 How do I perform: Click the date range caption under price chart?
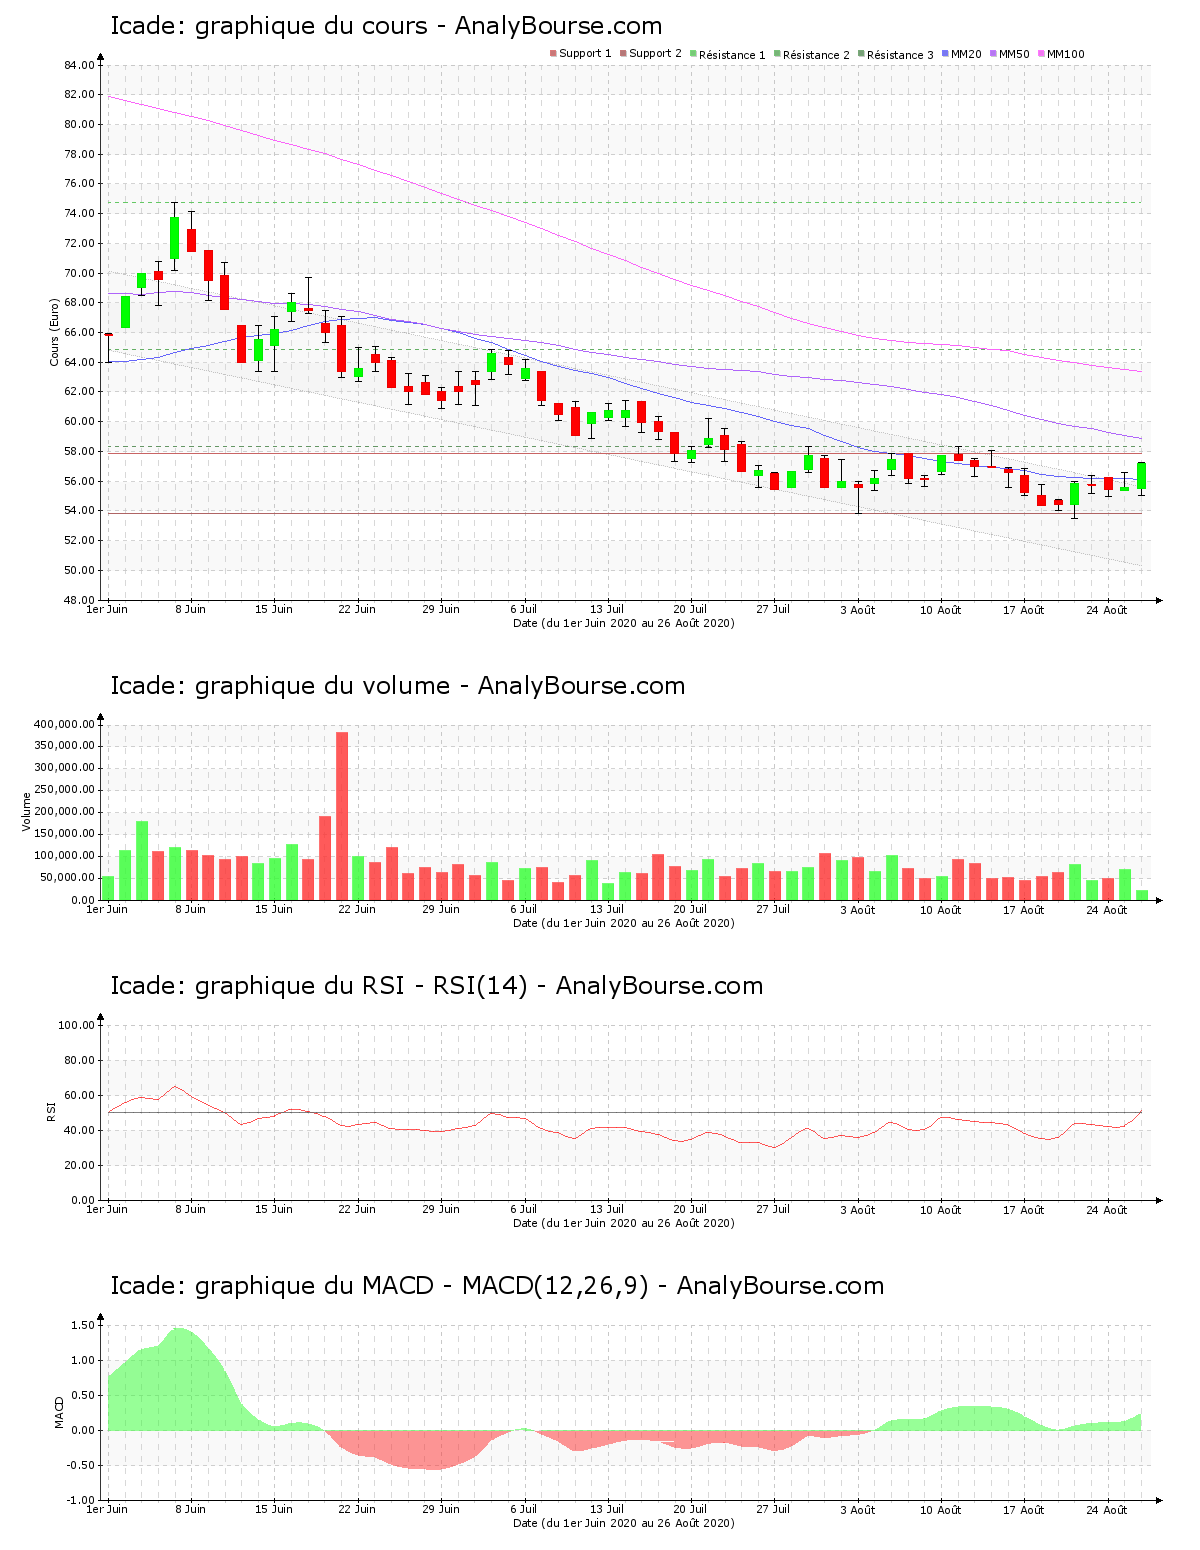(624, 623)
